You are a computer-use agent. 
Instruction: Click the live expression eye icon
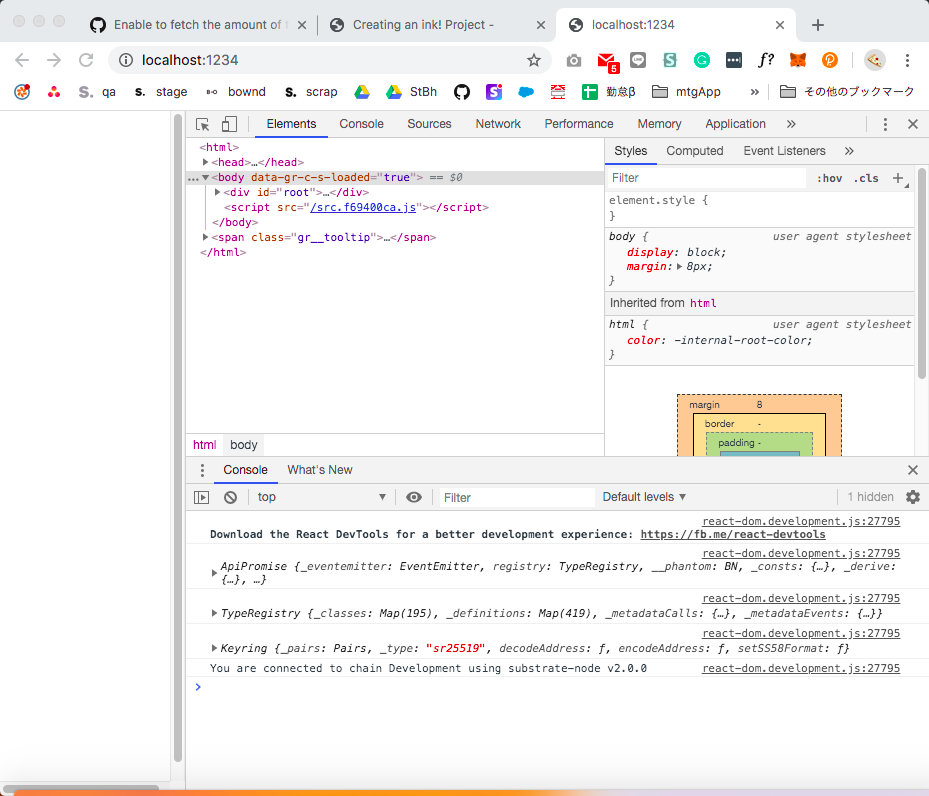414,497
